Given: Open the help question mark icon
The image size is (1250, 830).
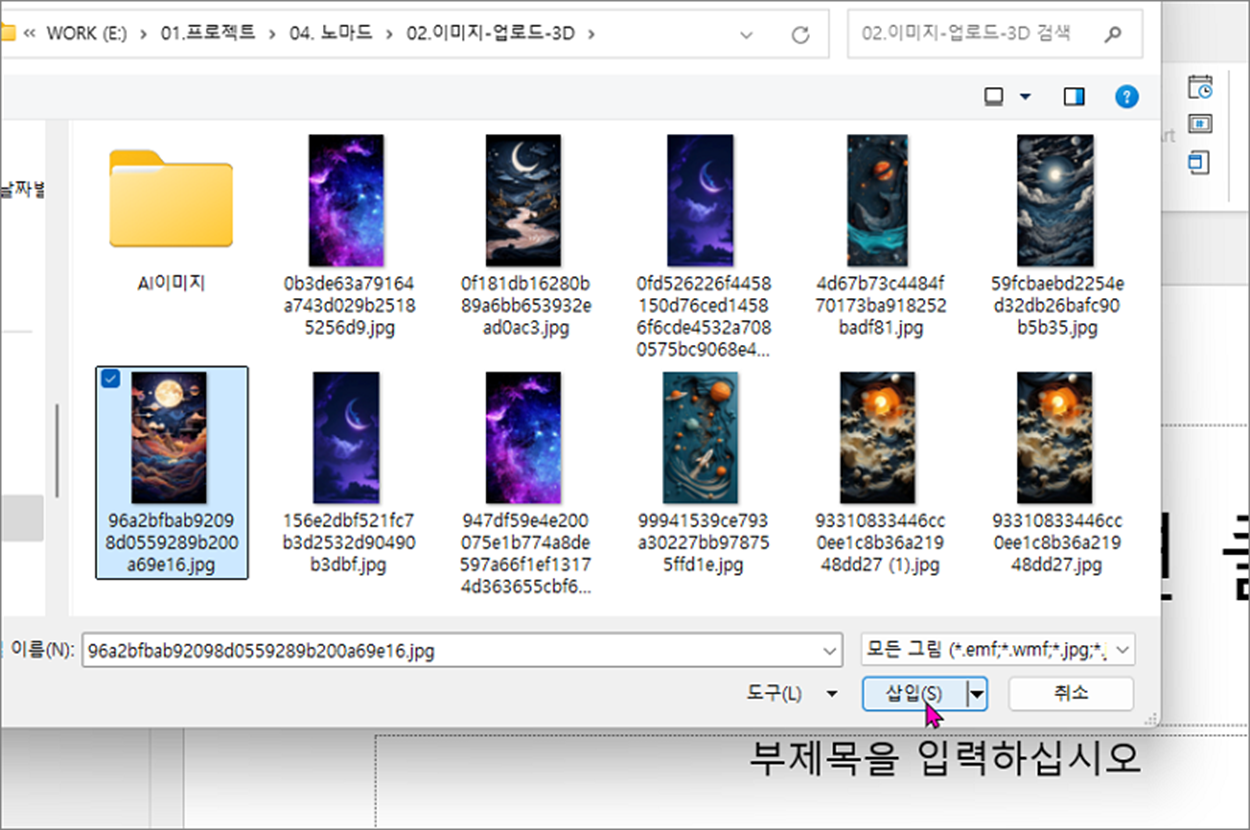Looking at the screenshot, I should pyautogui.click(x=1127, y=96).
